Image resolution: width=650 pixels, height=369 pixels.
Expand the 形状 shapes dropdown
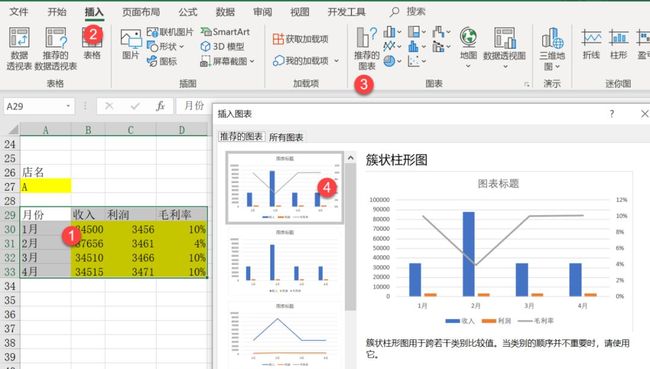coord(182,47)
